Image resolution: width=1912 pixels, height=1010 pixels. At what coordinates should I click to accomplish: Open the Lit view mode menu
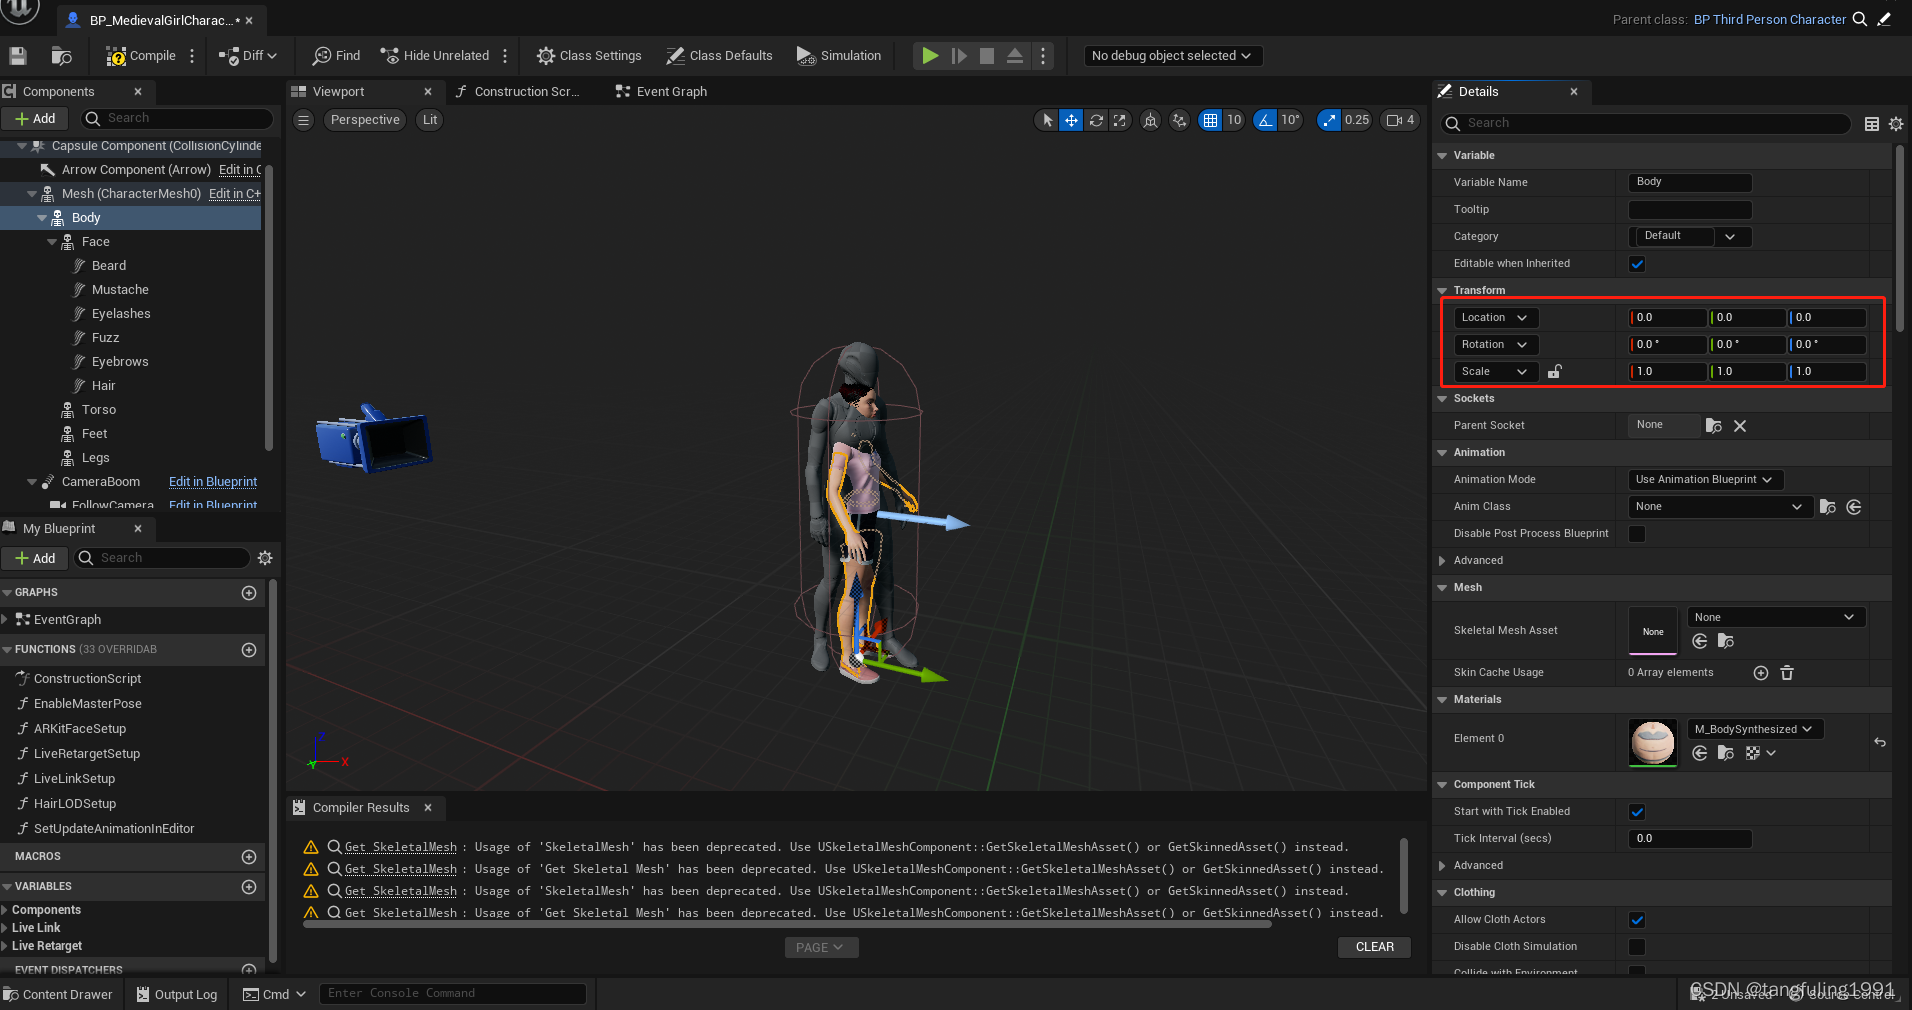pos(430,120)
